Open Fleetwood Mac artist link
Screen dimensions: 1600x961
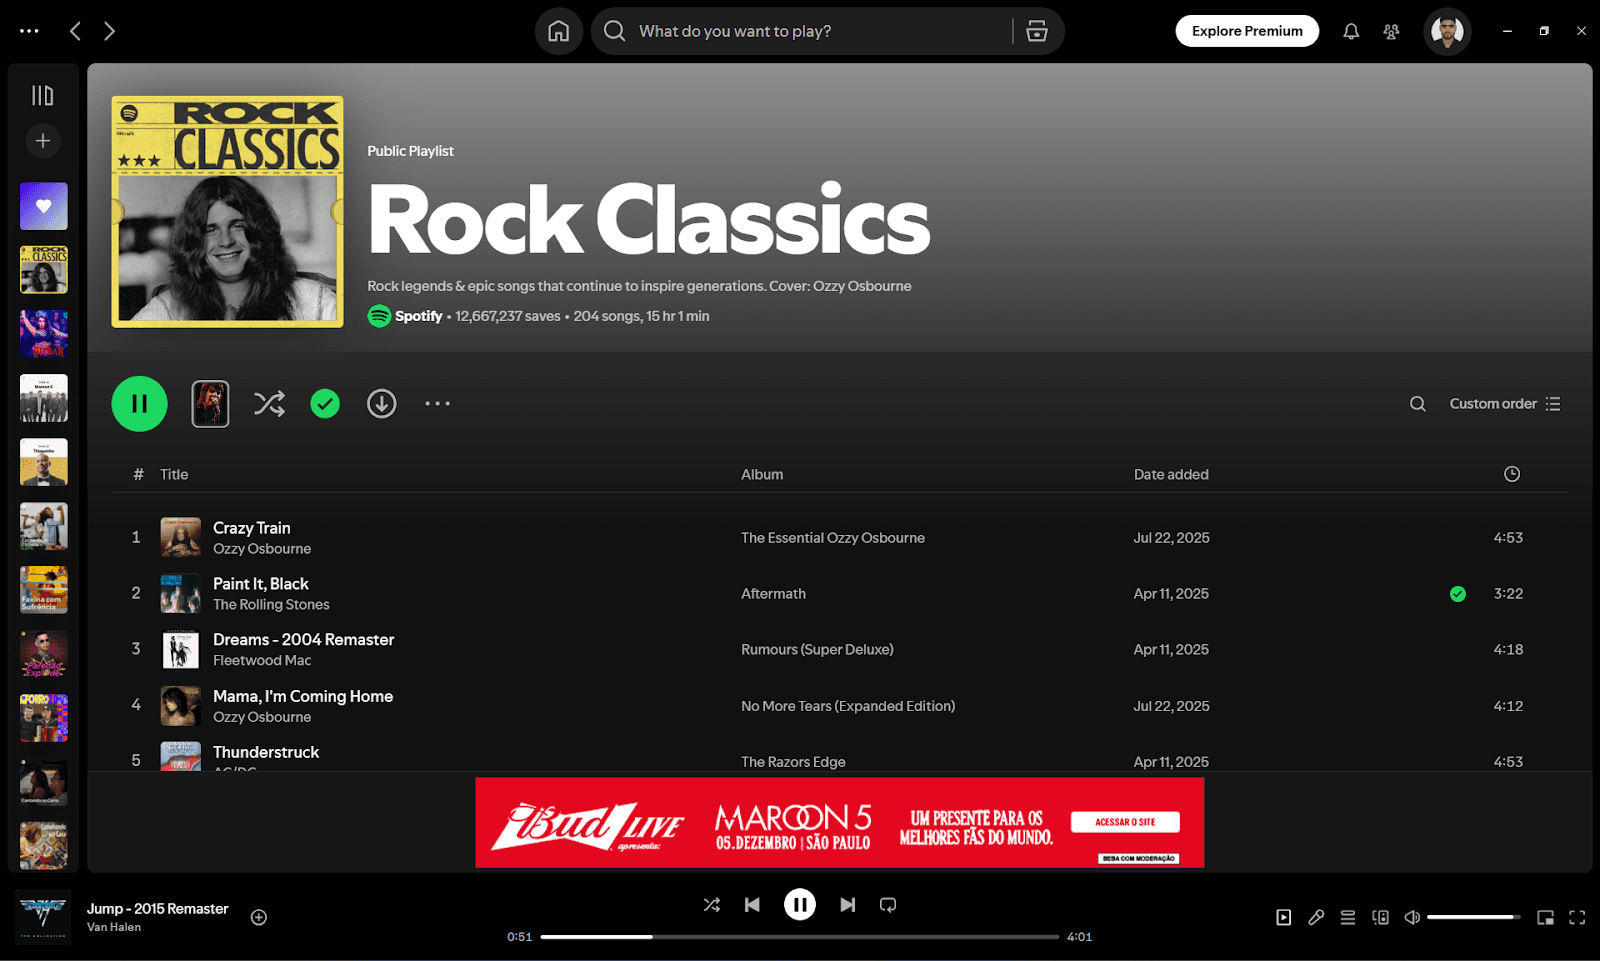coord(262,661)
